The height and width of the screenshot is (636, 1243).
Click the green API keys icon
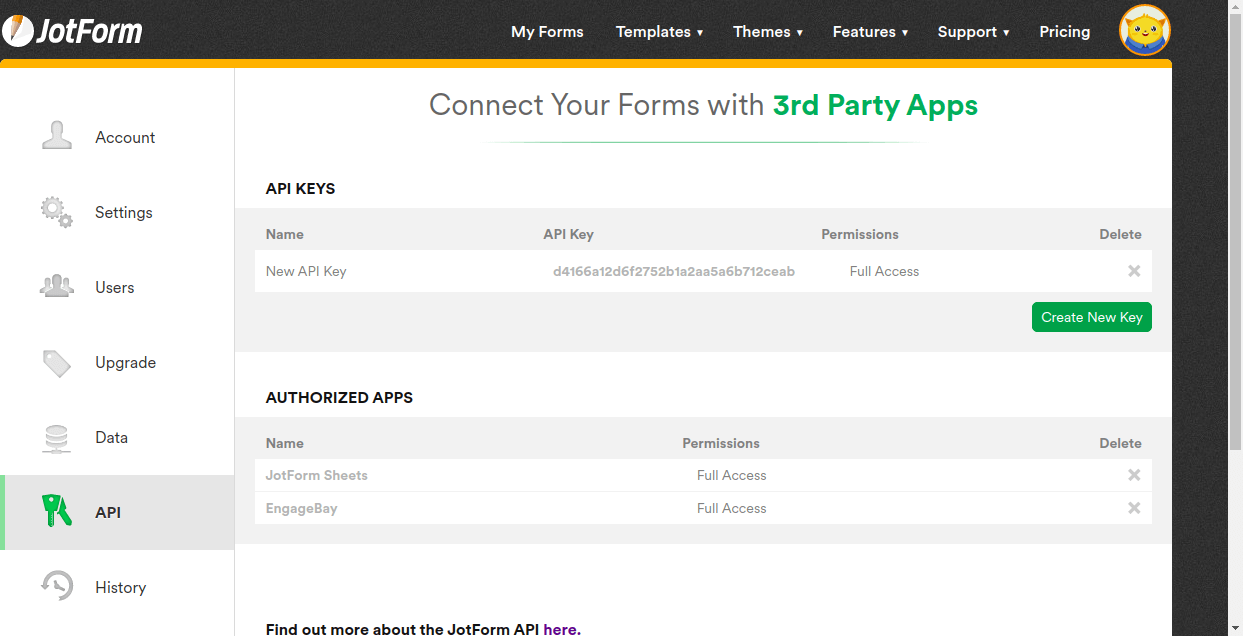point(57,511)
